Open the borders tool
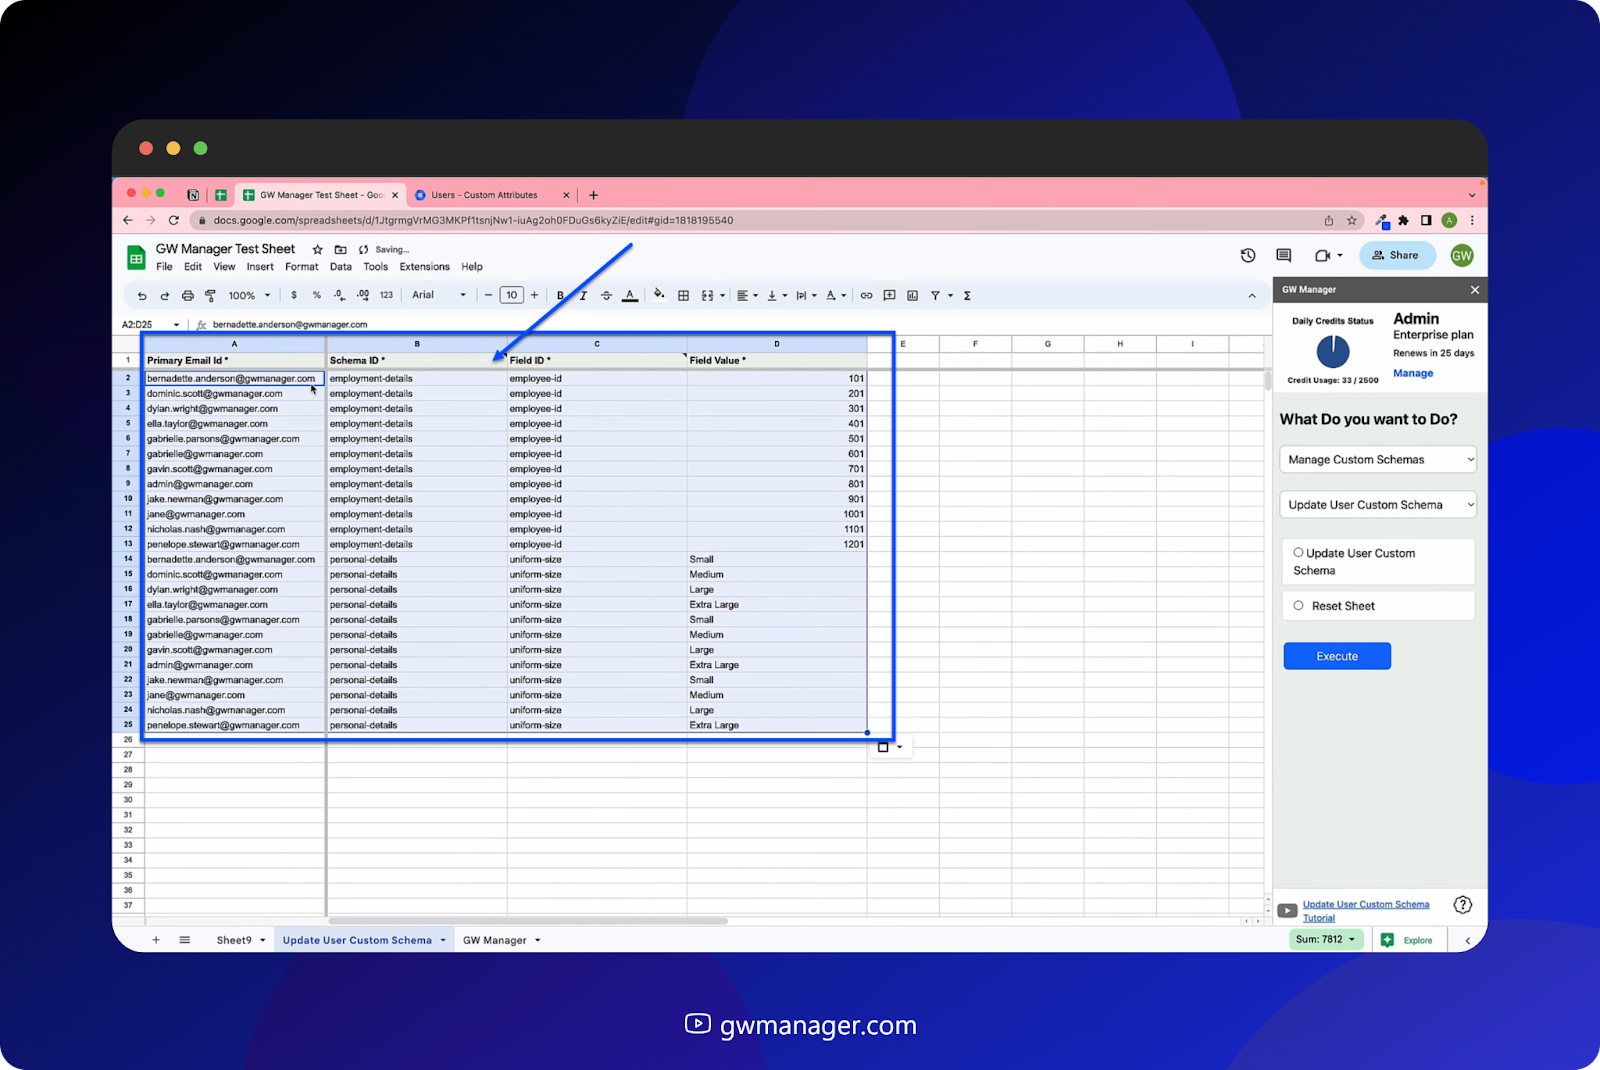 (684, 296)
